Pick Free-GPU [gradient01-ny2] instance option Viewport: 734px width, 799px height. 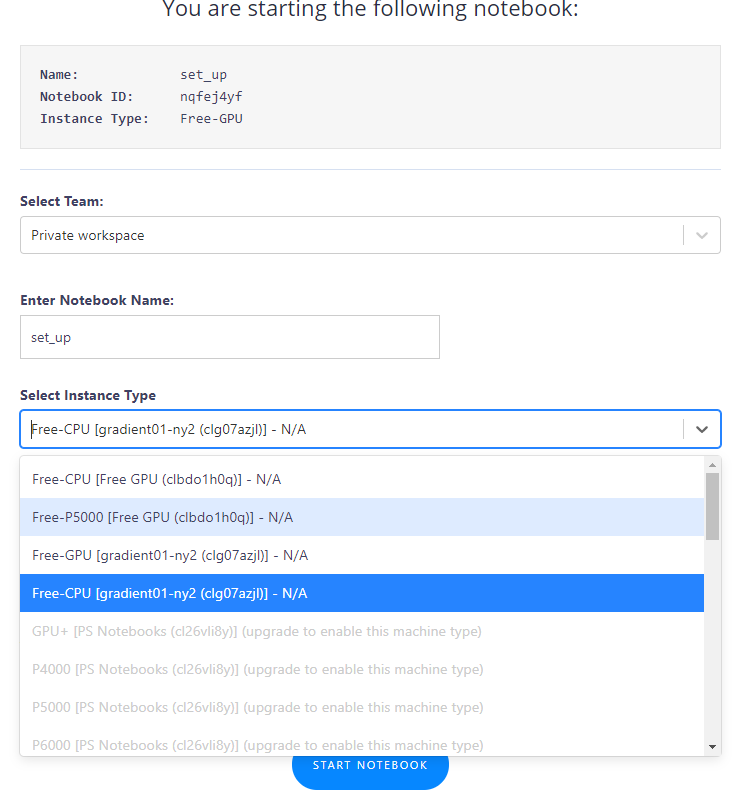point(362,555)
